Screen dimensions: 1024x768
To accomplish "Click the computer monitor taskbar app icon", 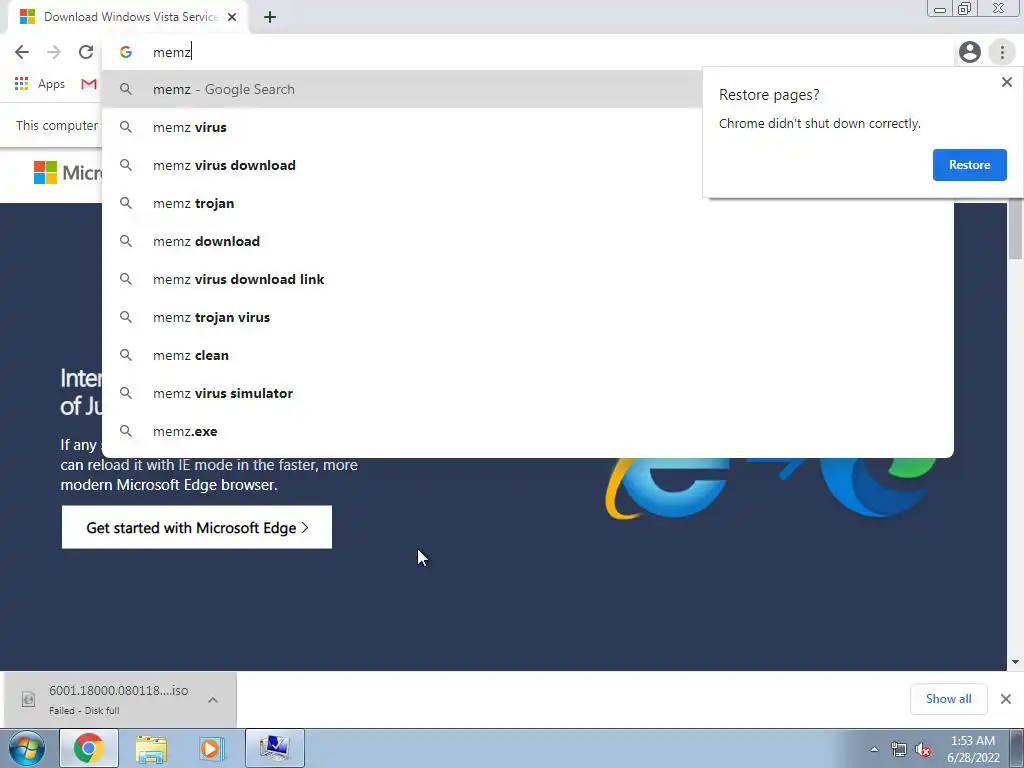I will click(274, 748).
